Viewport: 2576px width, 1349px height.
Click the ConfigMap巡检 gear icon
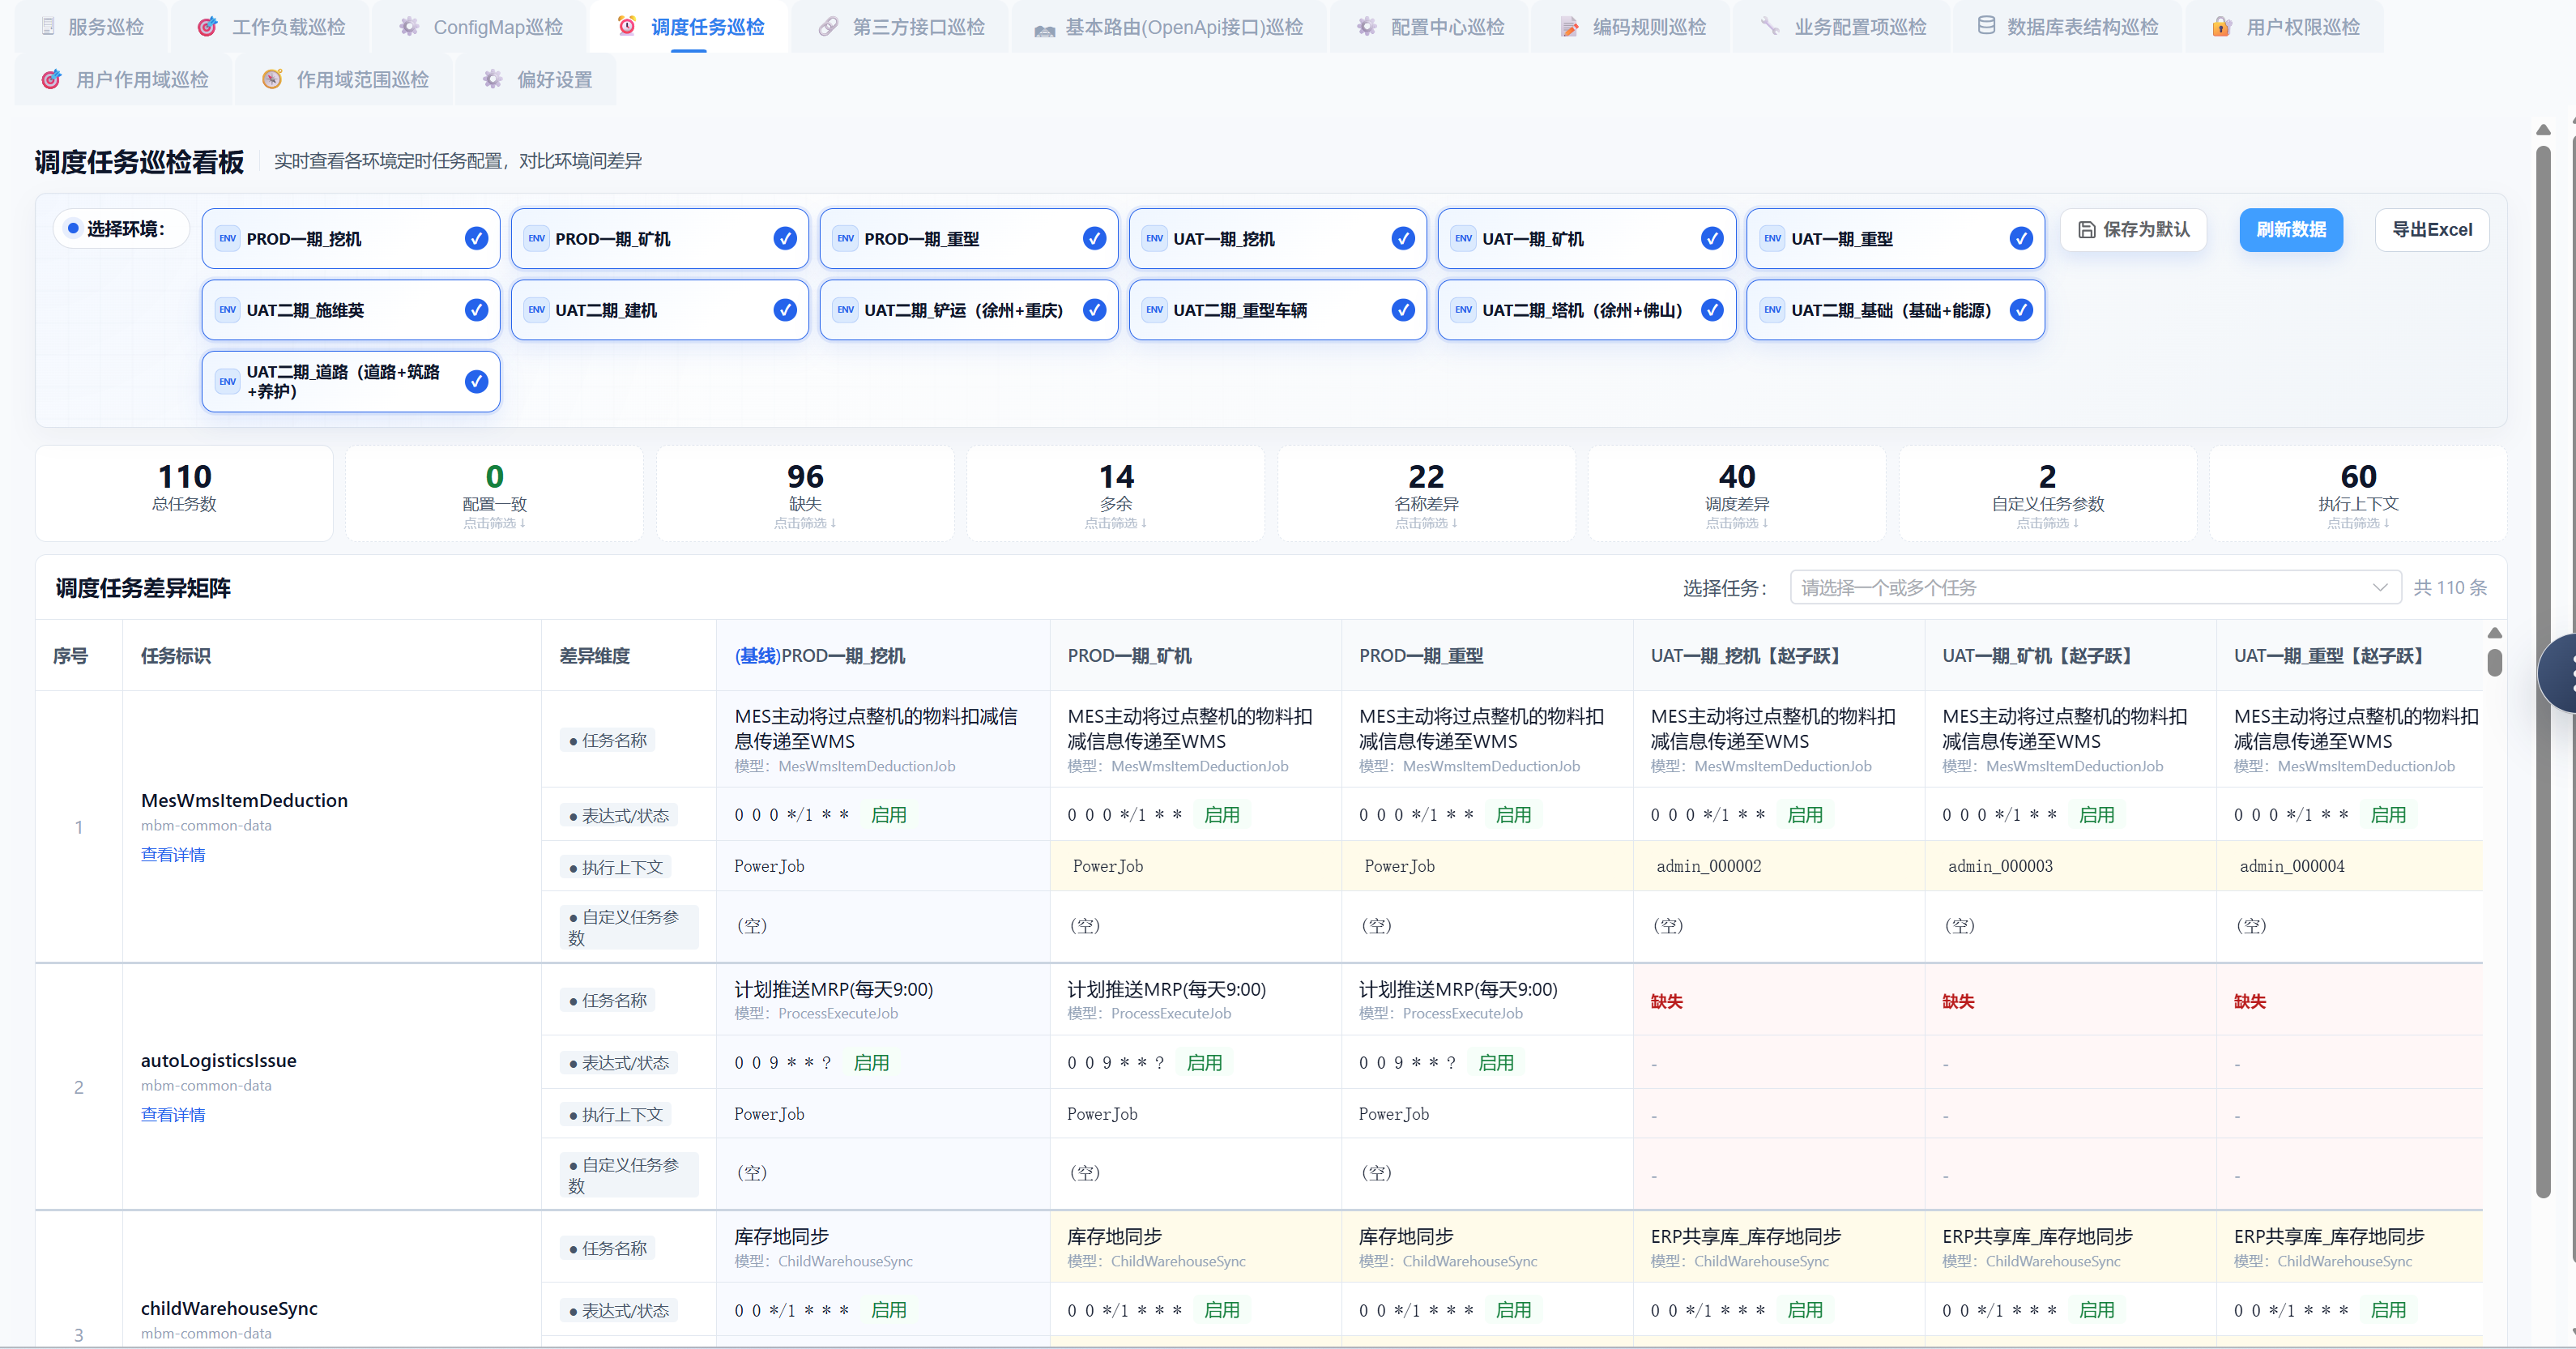tap(409, 27)
